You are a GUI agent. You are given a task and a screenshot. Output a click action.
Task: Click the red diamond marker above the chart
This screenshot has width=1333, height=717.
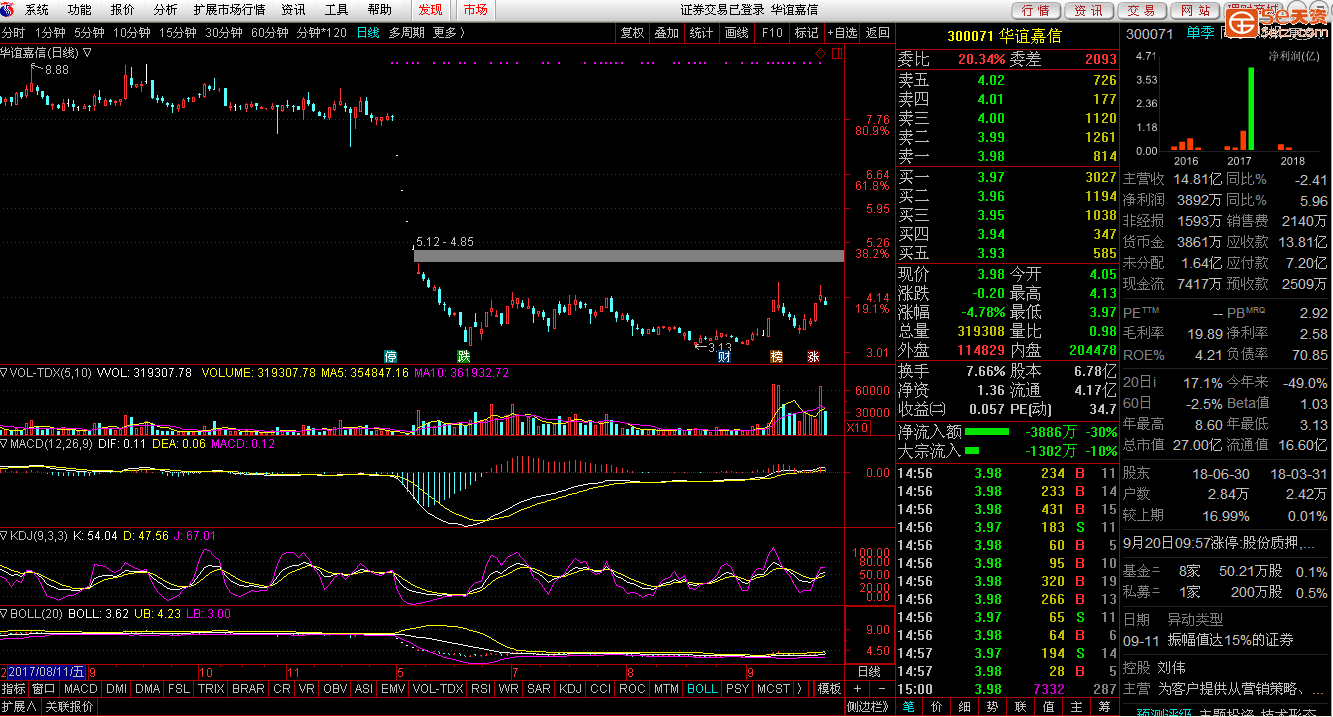pyautogui.click(x=820, y=52)
